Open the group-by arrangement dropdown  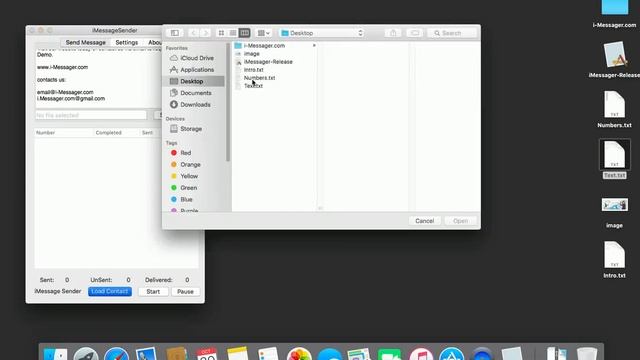point(263,33)
